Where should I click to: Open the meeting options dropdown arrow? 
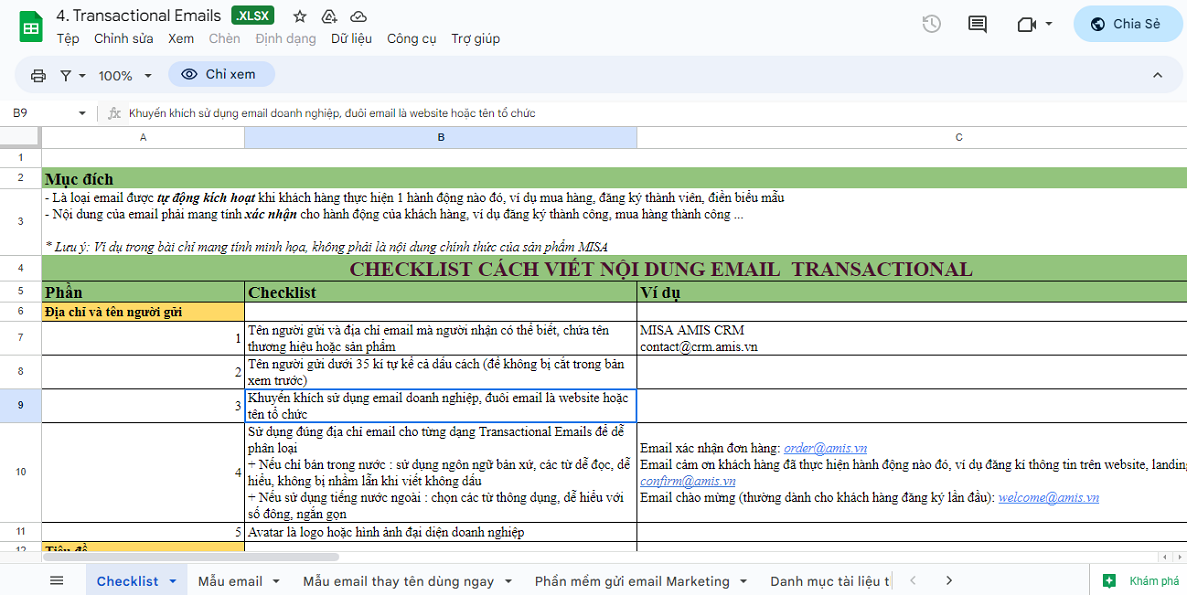click(x=1048, y=24)
